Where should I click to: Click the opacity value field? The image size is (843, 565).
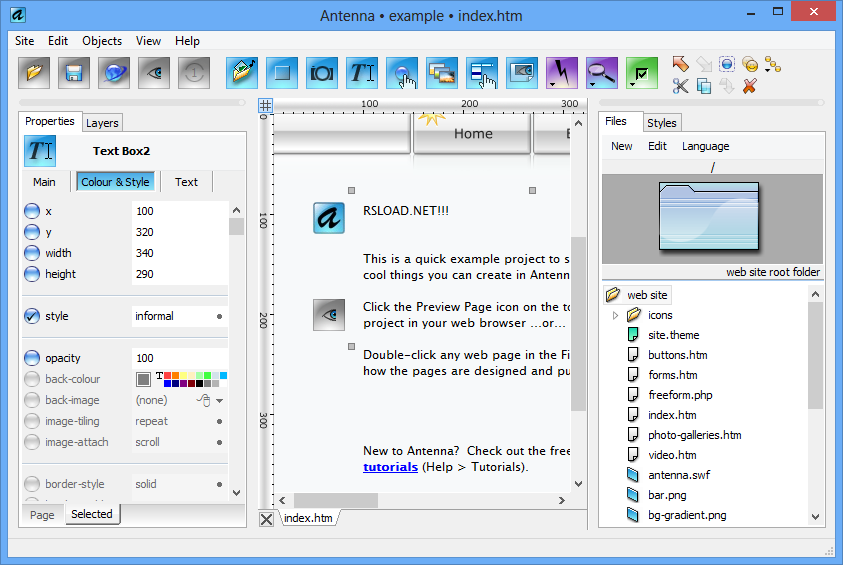pyautogui.click(x=180, y=358)
